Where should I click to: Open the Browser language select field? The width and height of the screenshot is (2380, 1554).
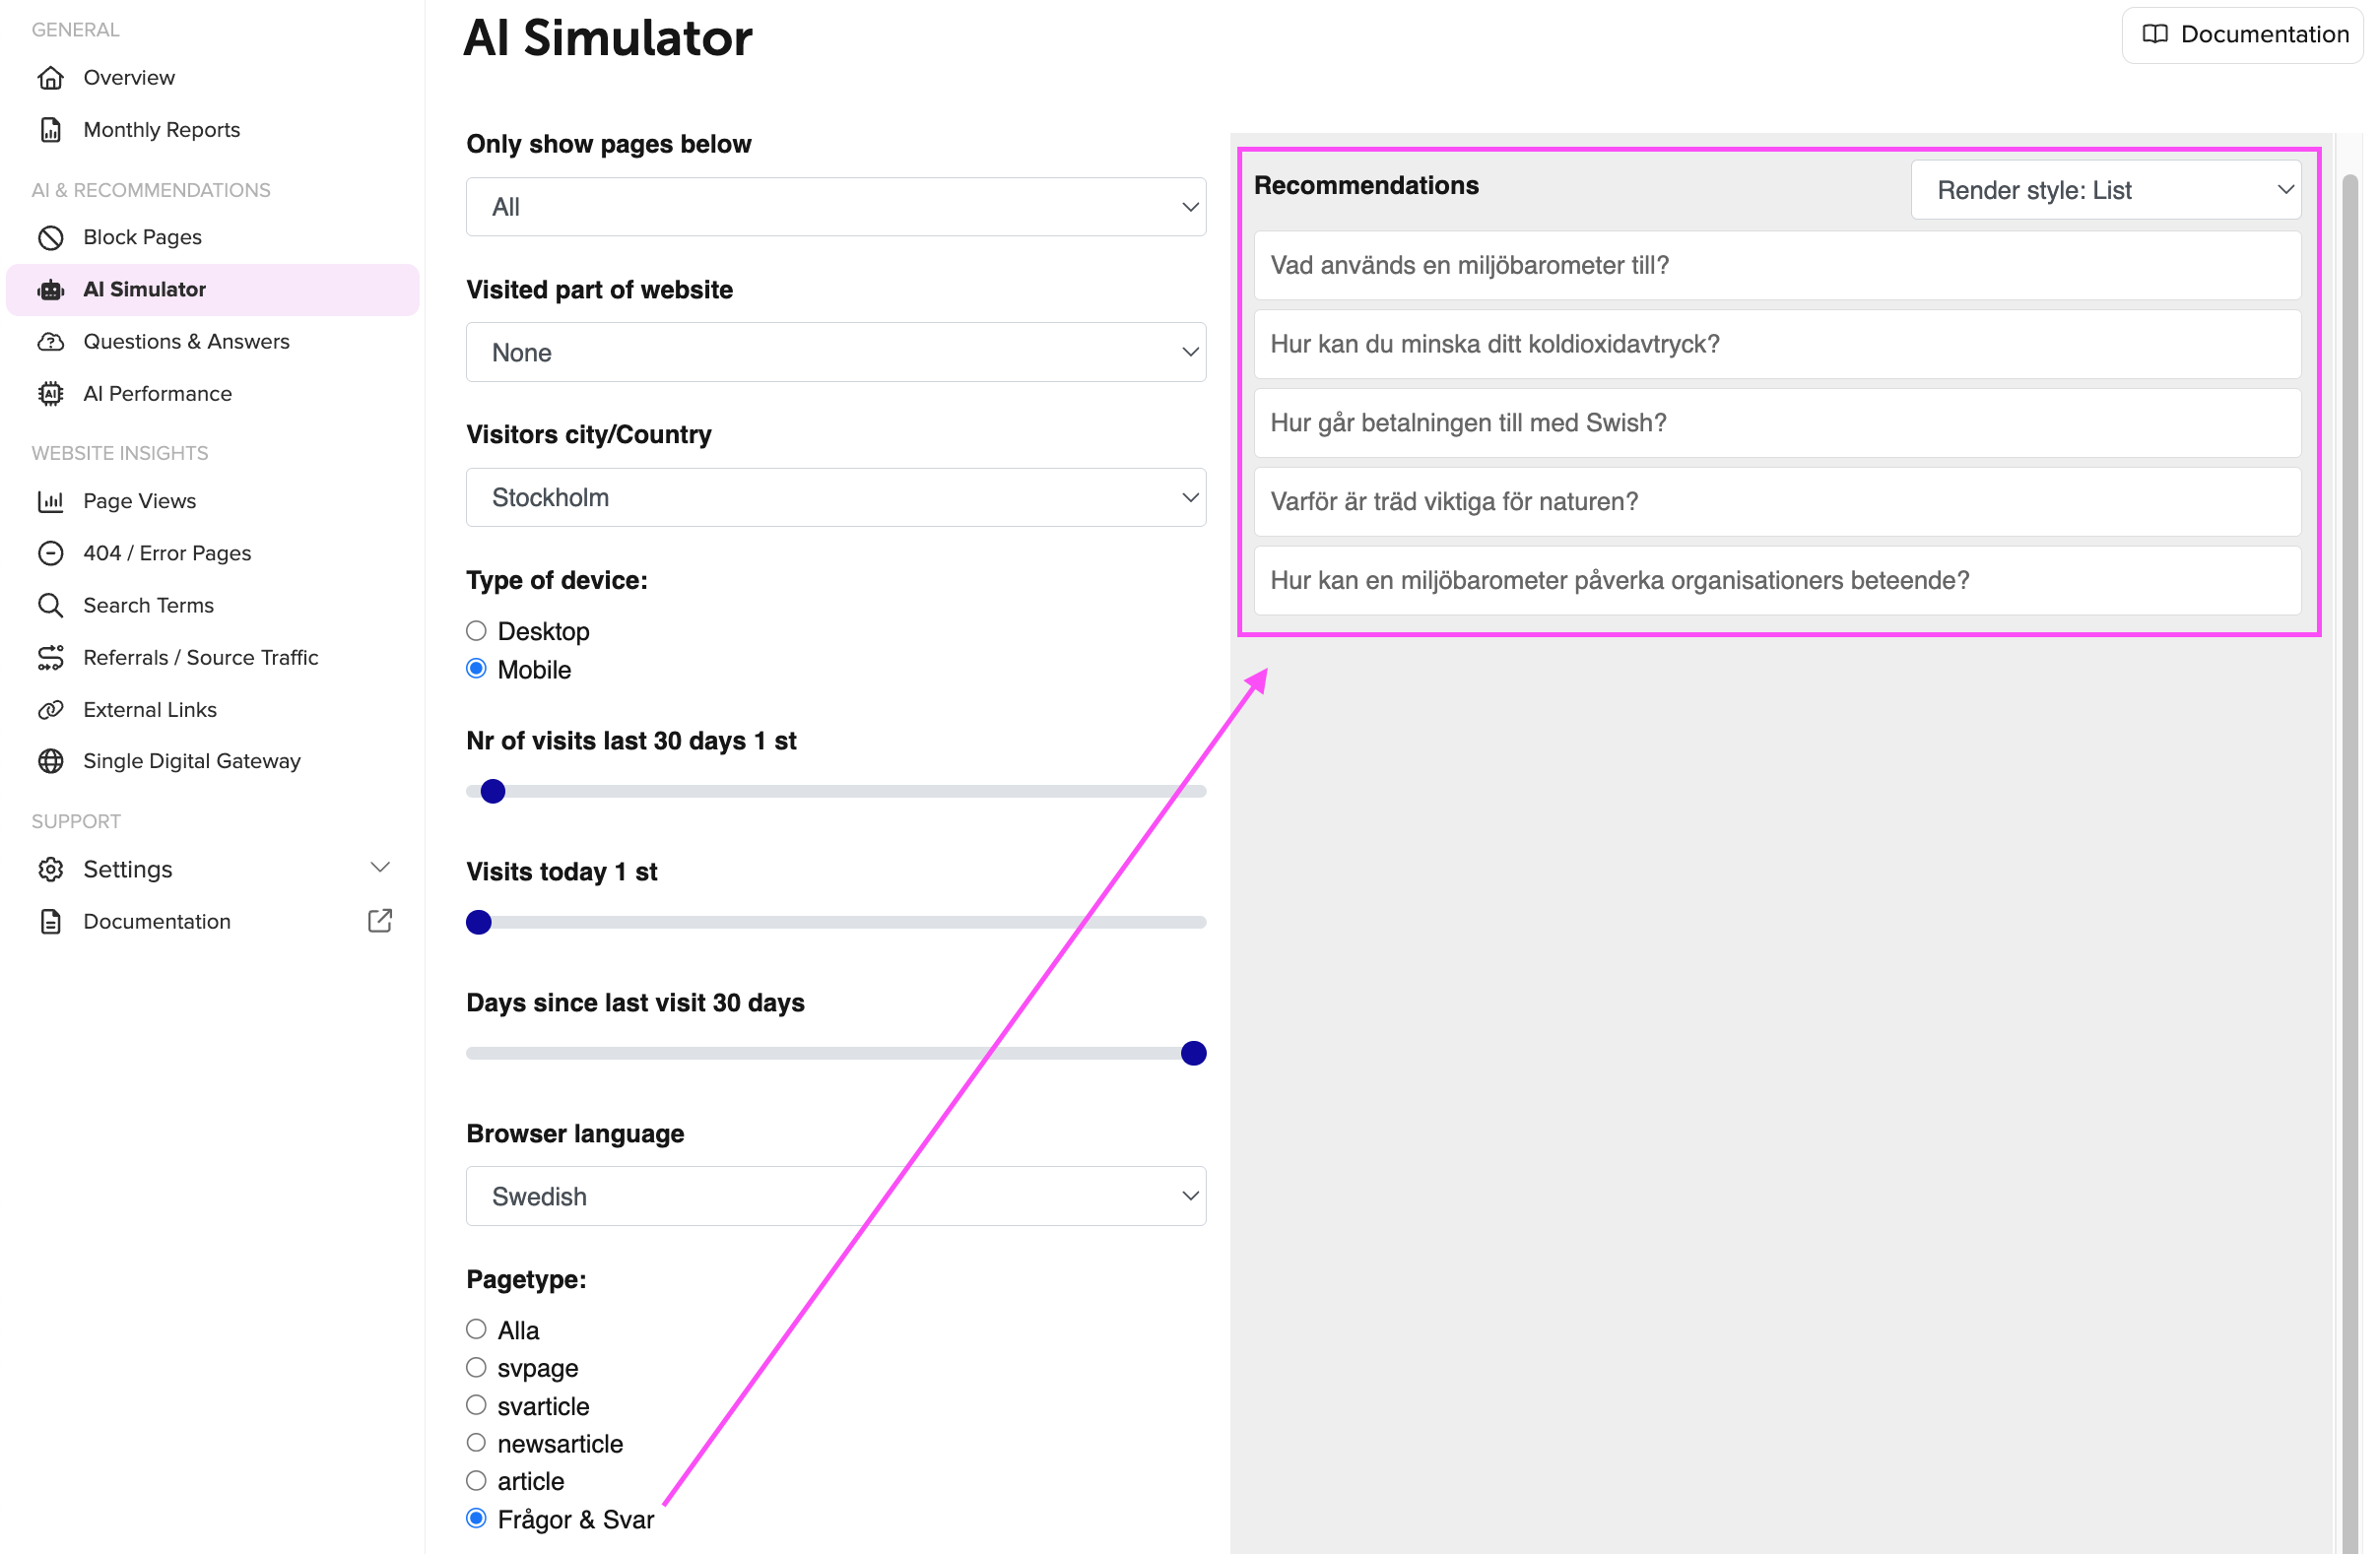836,1197
